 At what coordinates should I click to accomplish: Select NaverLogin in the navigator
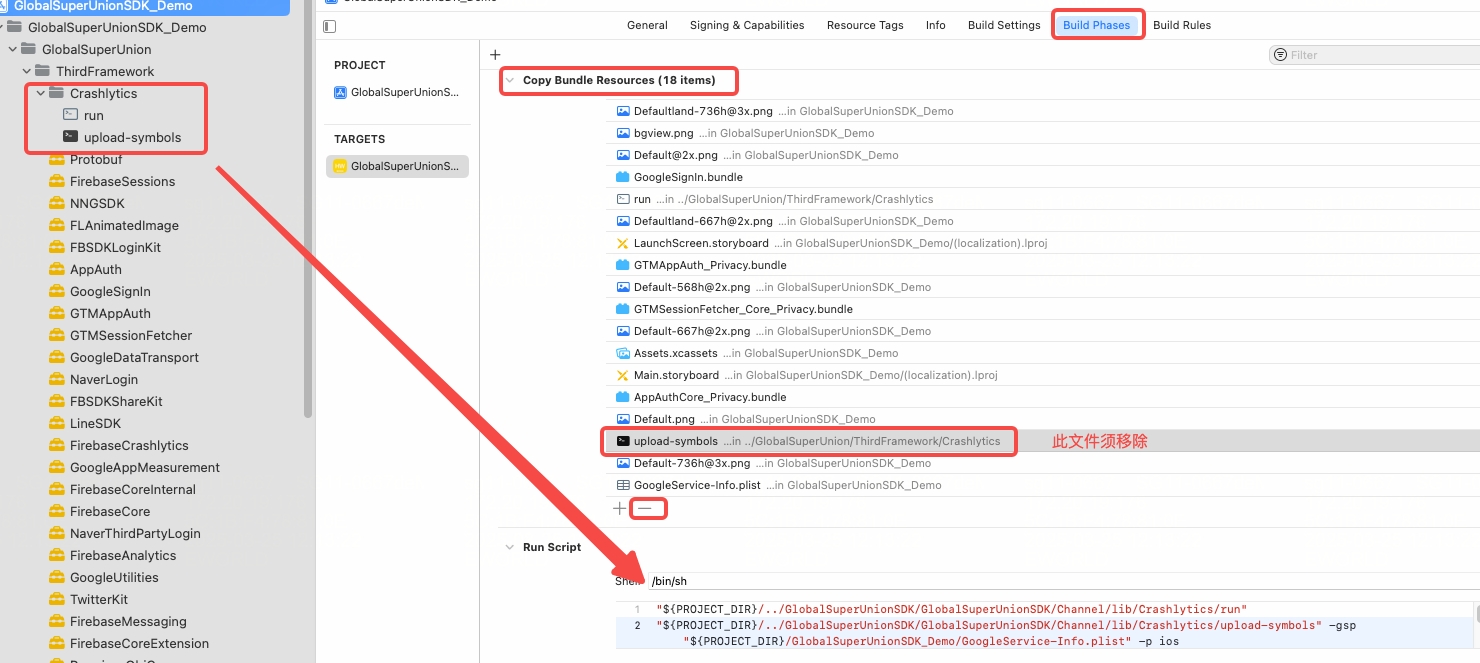[x=104, y=379]
